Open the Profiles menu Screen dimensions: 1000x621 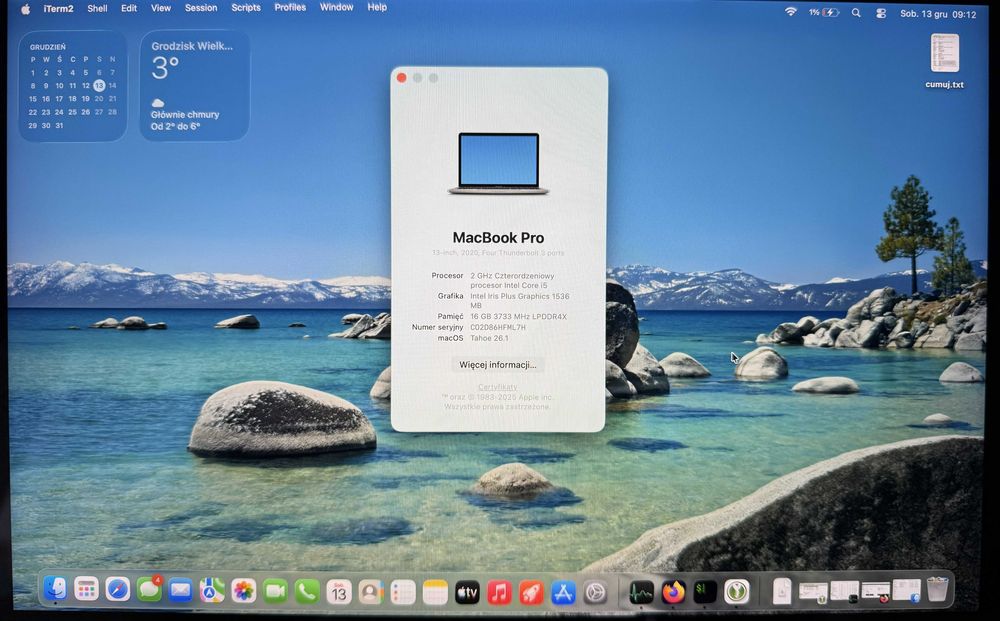coord(290,8)
